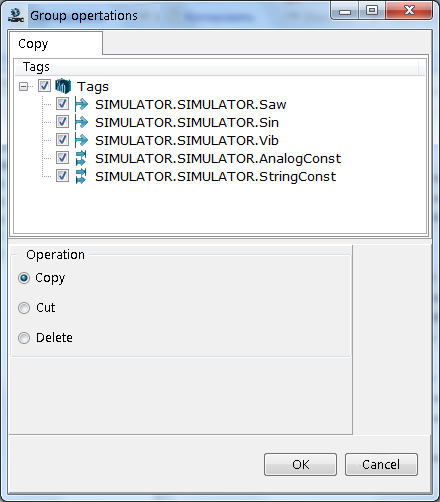Toggle the SIMULATOR.SIMULATOR.StringConst checkbox
Viewport: 440px width, 502px height.
(x=62, y=176)
